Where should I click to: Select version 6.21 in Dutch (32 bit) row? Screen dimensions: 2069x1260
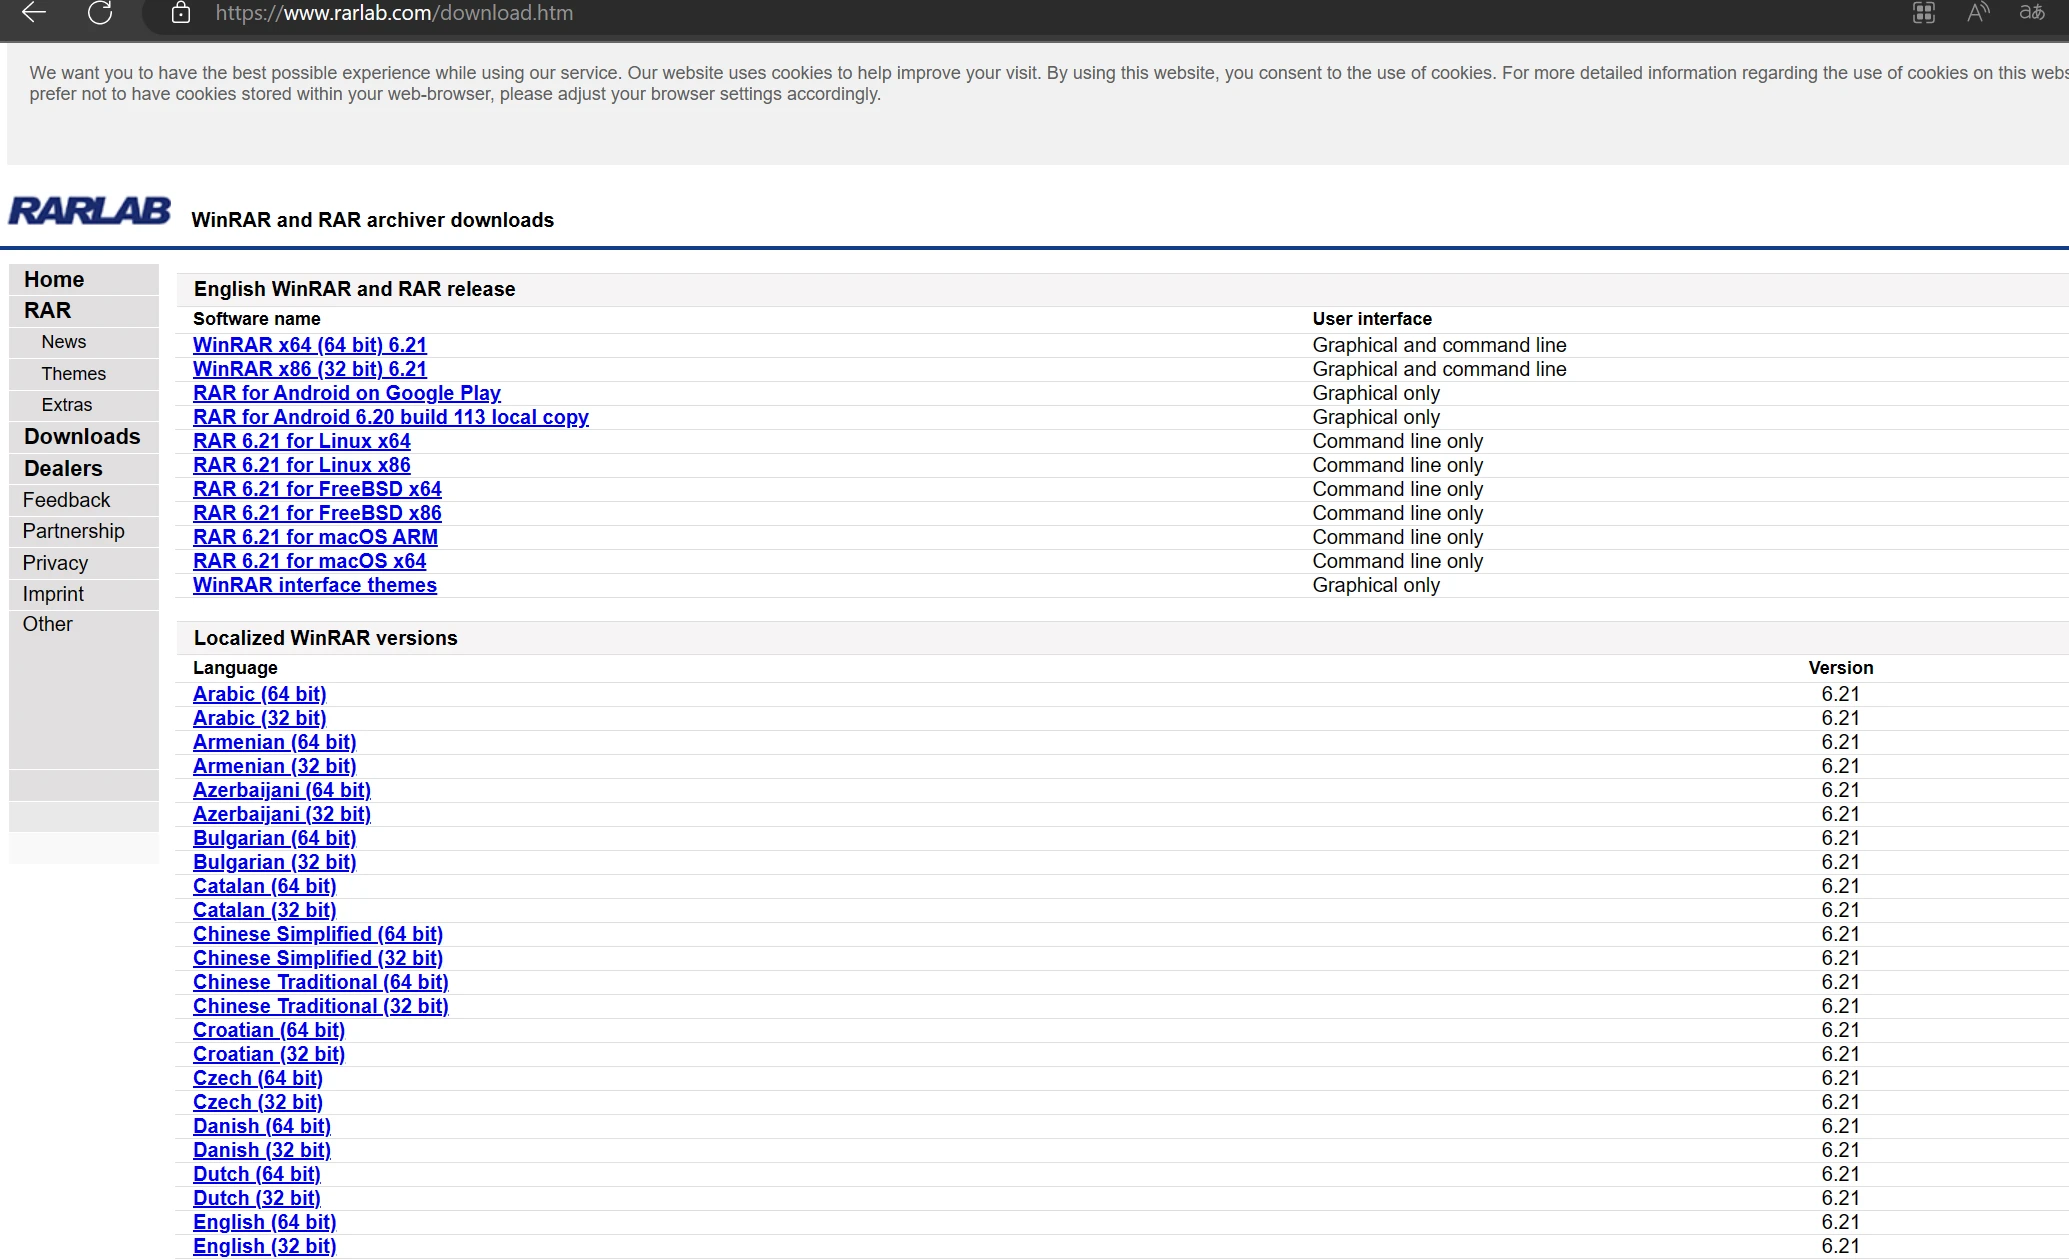click(1840, 1198)
